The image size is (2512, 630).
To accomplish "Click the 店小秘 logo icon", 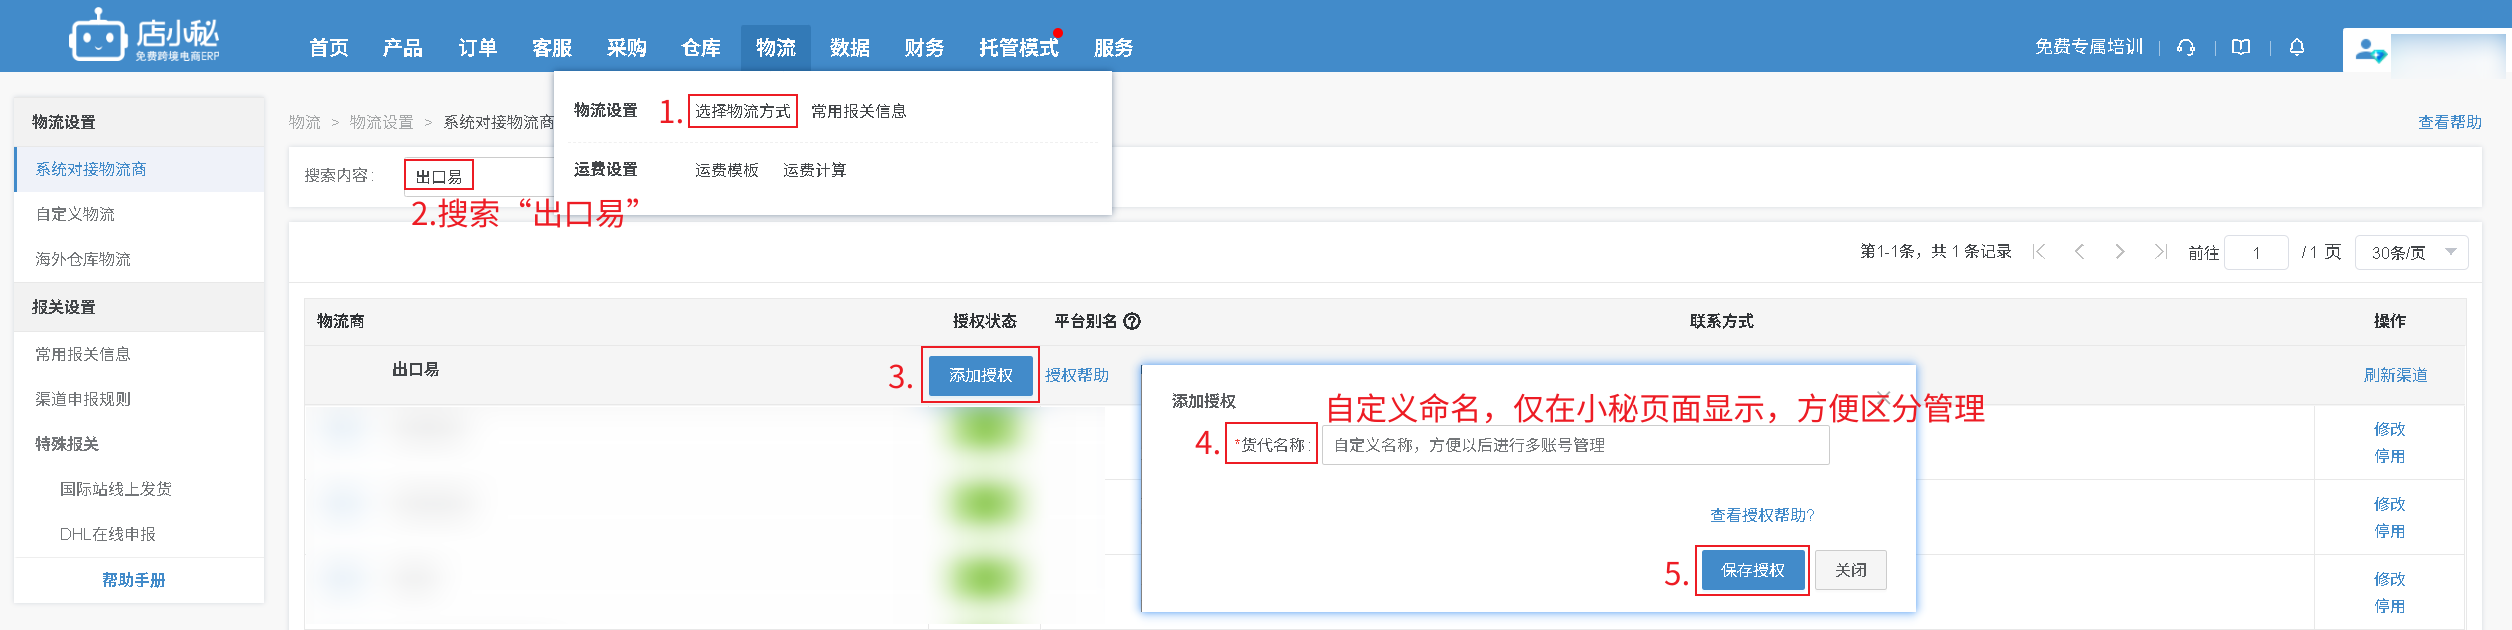I will pos(98,38).
